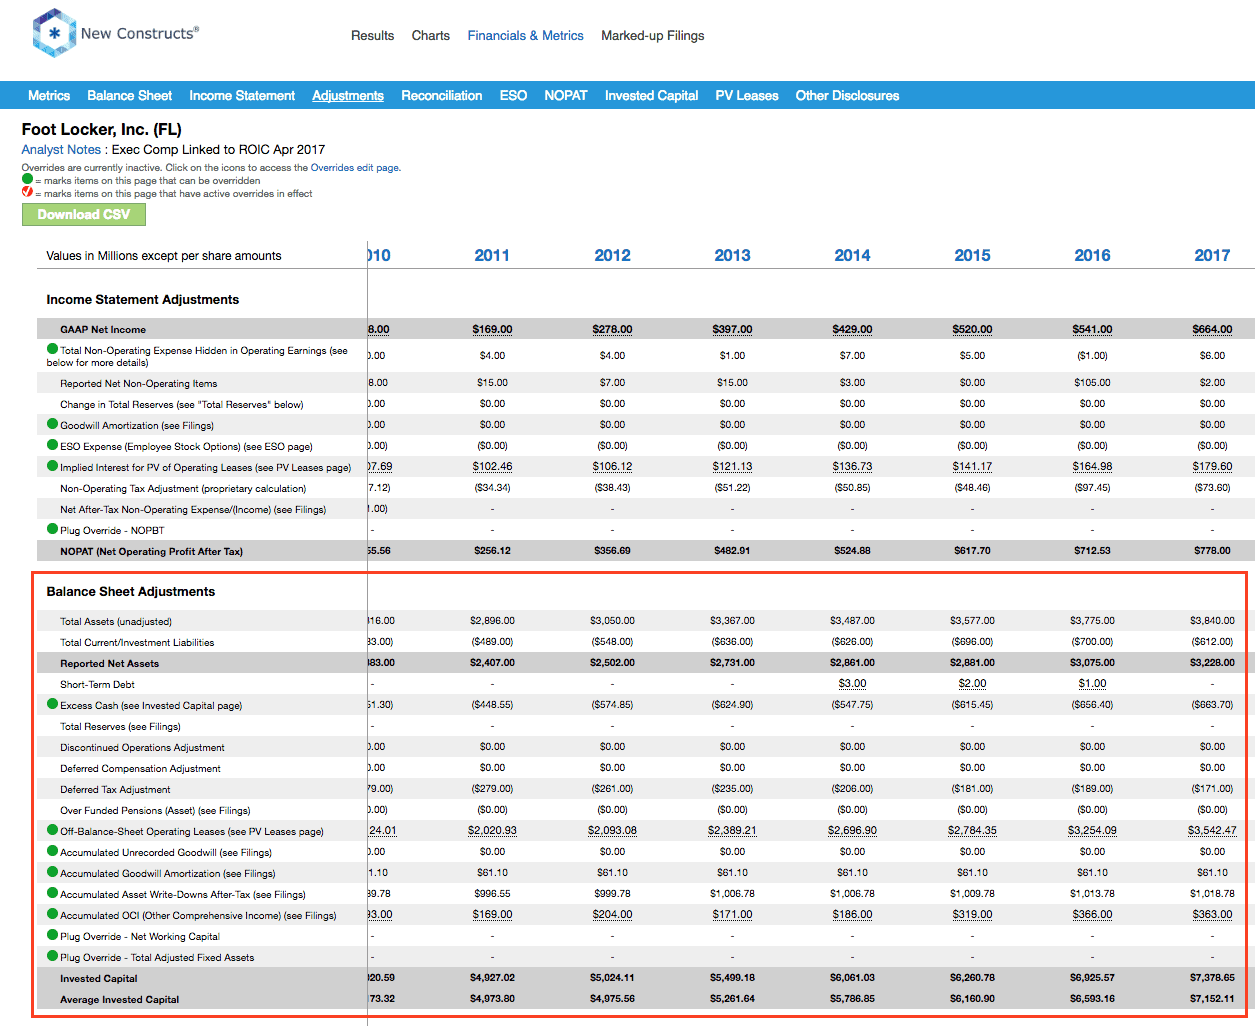Select override icon for Implied Interest row
The width and height of the screenshot is (1255, 1026).
tap(53, 466)
